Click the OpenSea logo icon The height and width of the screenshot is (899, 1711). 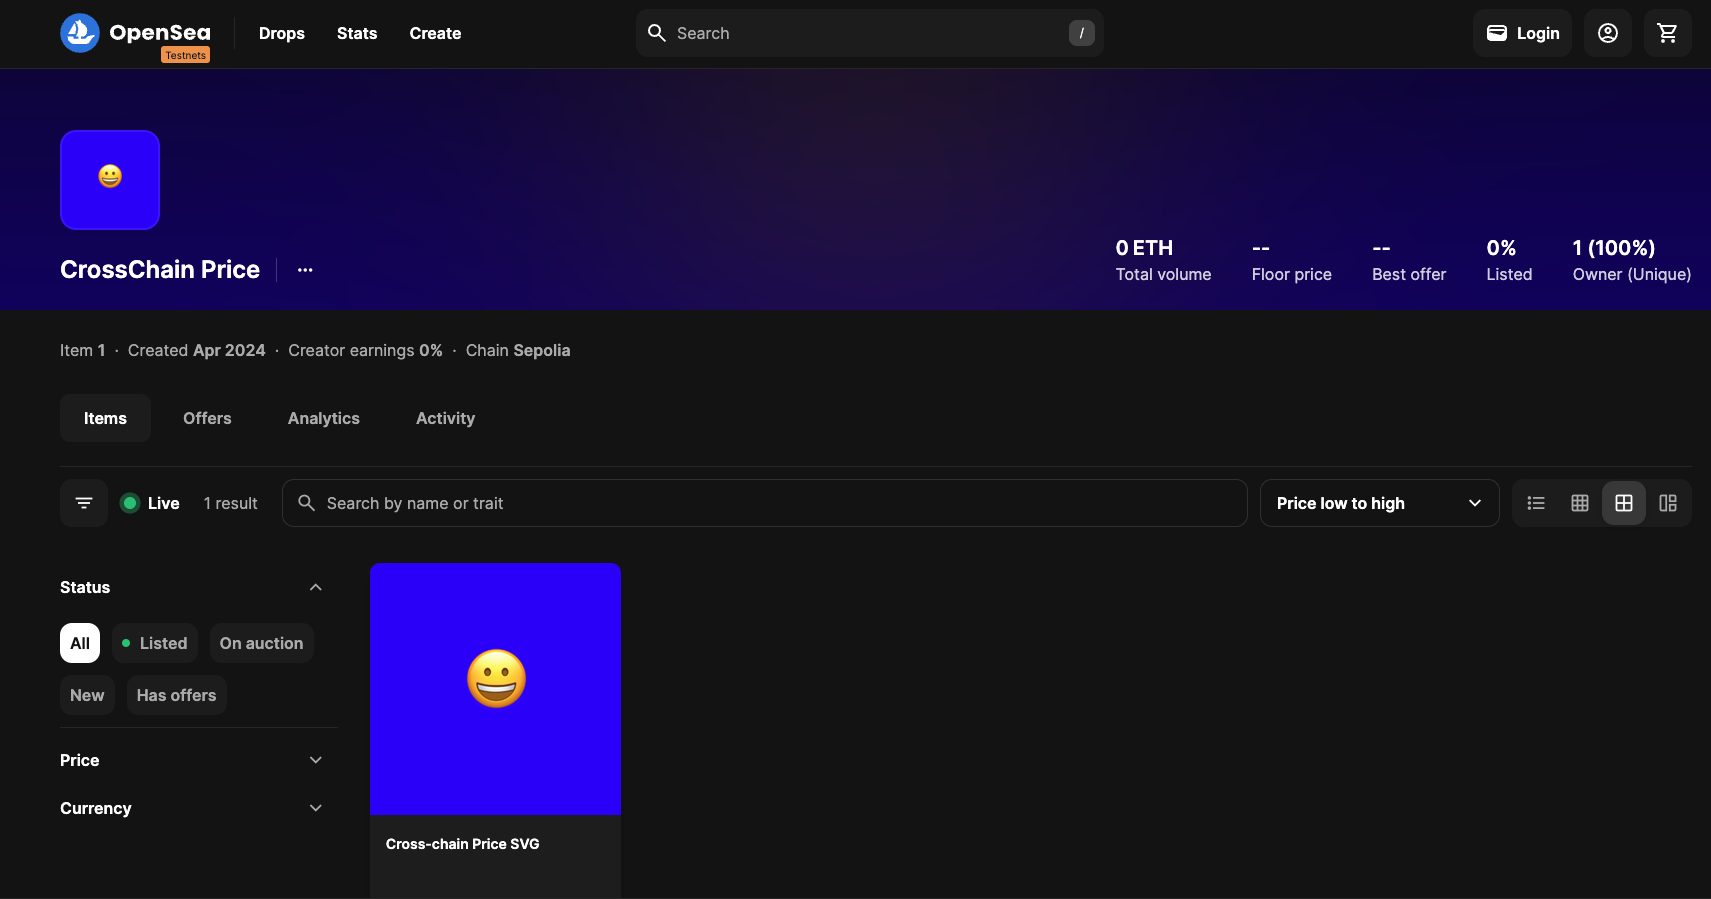tap(80, 33)
